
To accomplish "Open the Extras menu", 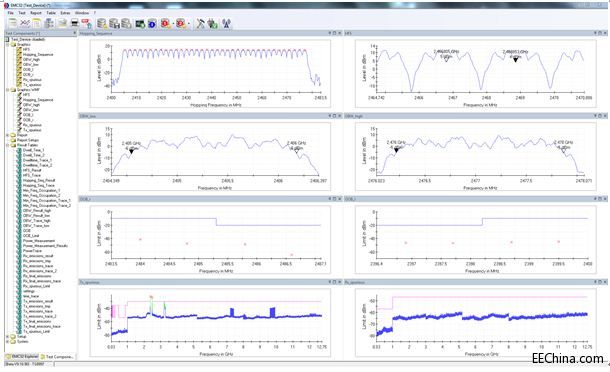I will (x=65, y=13).
